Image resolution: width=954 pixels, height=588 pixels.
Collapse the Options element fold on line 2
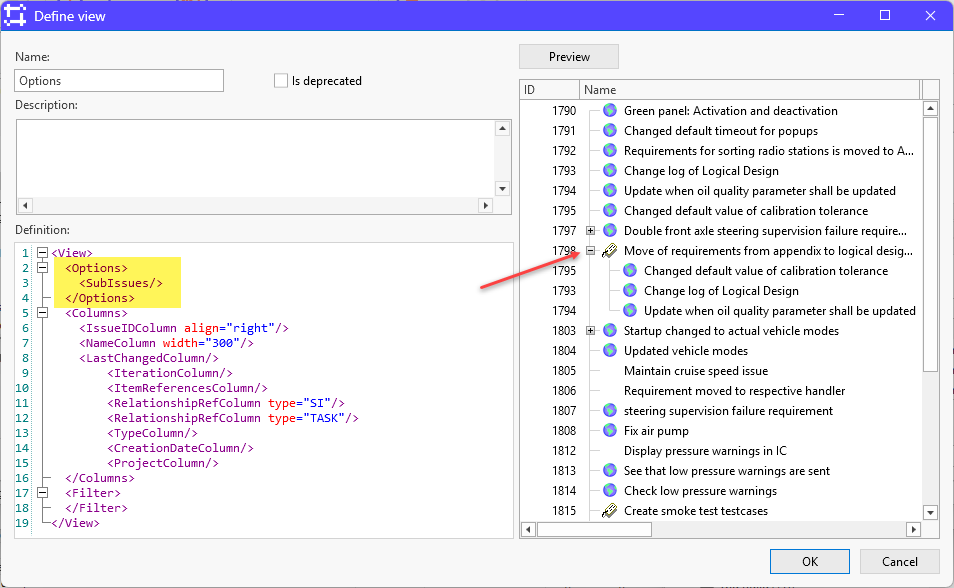(42, 268)
